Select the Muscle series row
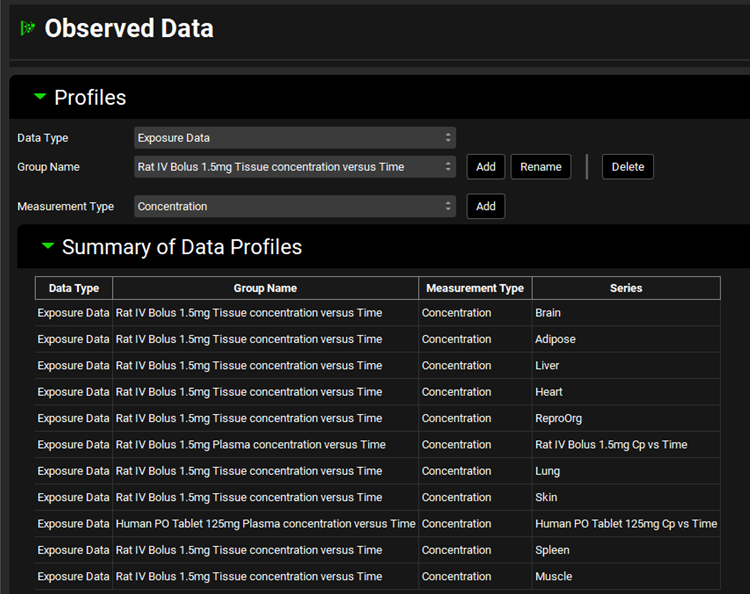The image size is (750, 594). 553,576
